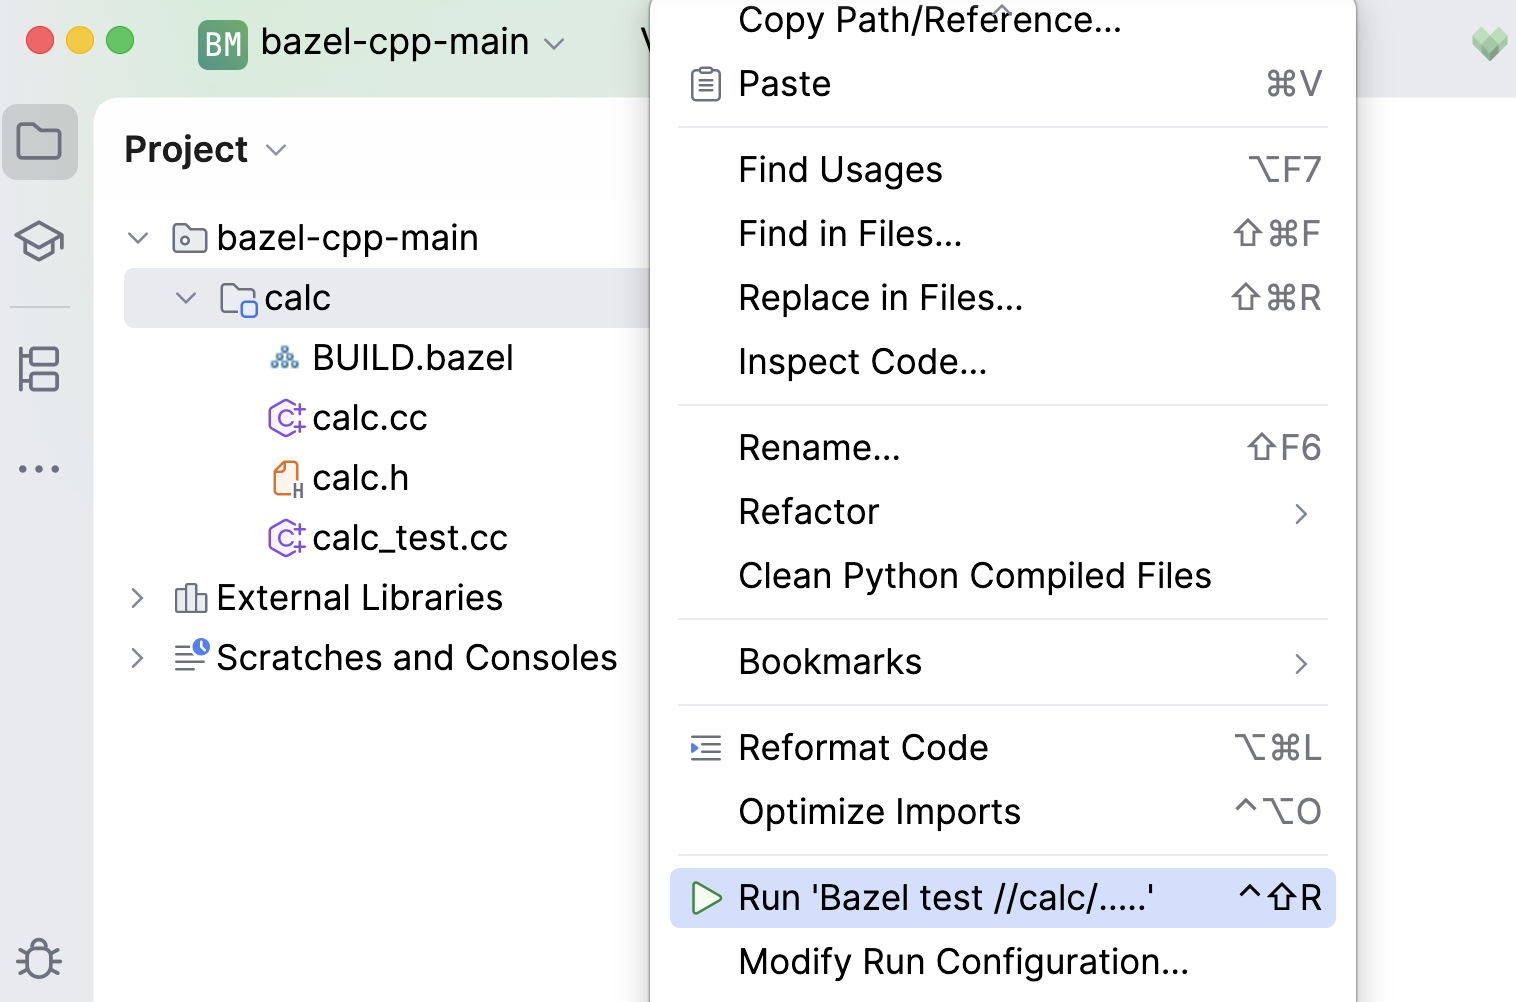Click the C++ icon beside calc_test.cc

pyautogui.click(x=286, y=538)
